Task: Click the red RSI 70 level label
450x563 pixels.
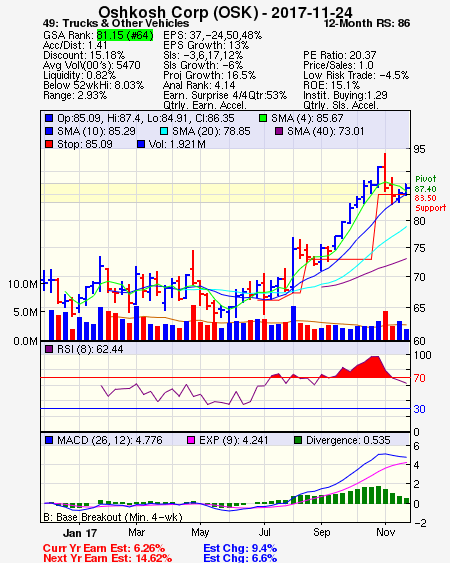Action: [419, 378]
